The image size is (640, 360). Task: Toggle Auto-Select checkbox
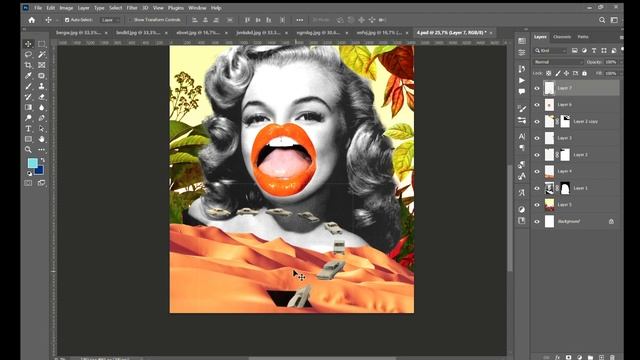pyautogui.click(x=67, y=20)
